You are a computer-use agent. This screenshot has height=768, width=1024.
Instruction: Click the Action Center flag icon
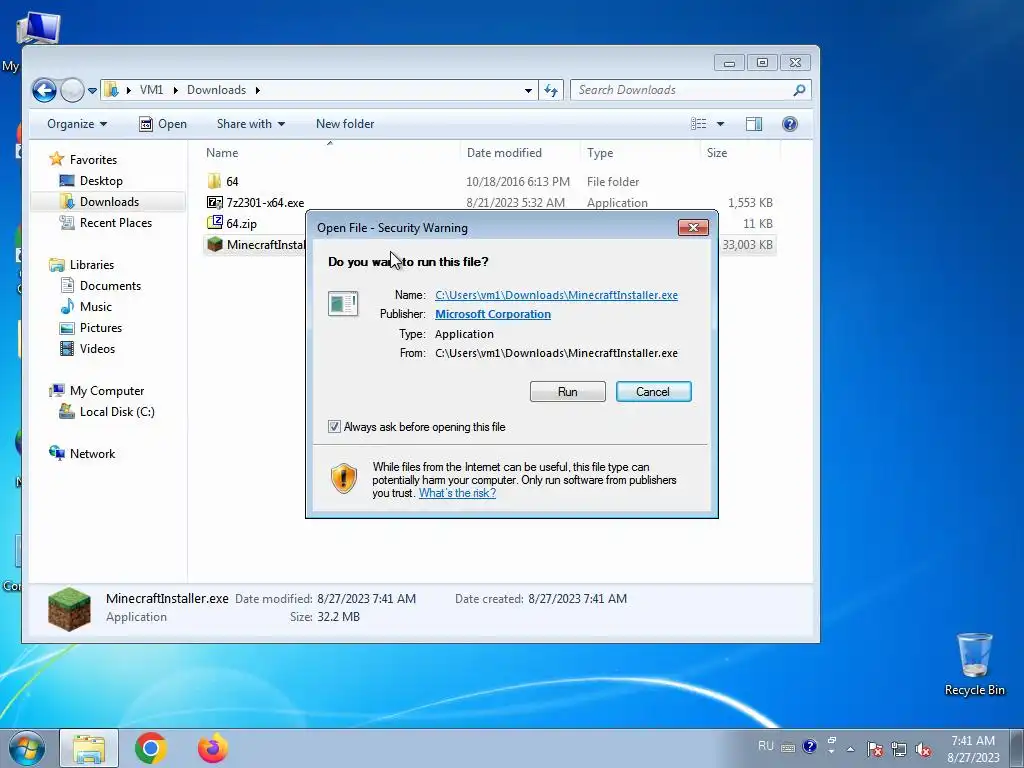pos(875,749)
